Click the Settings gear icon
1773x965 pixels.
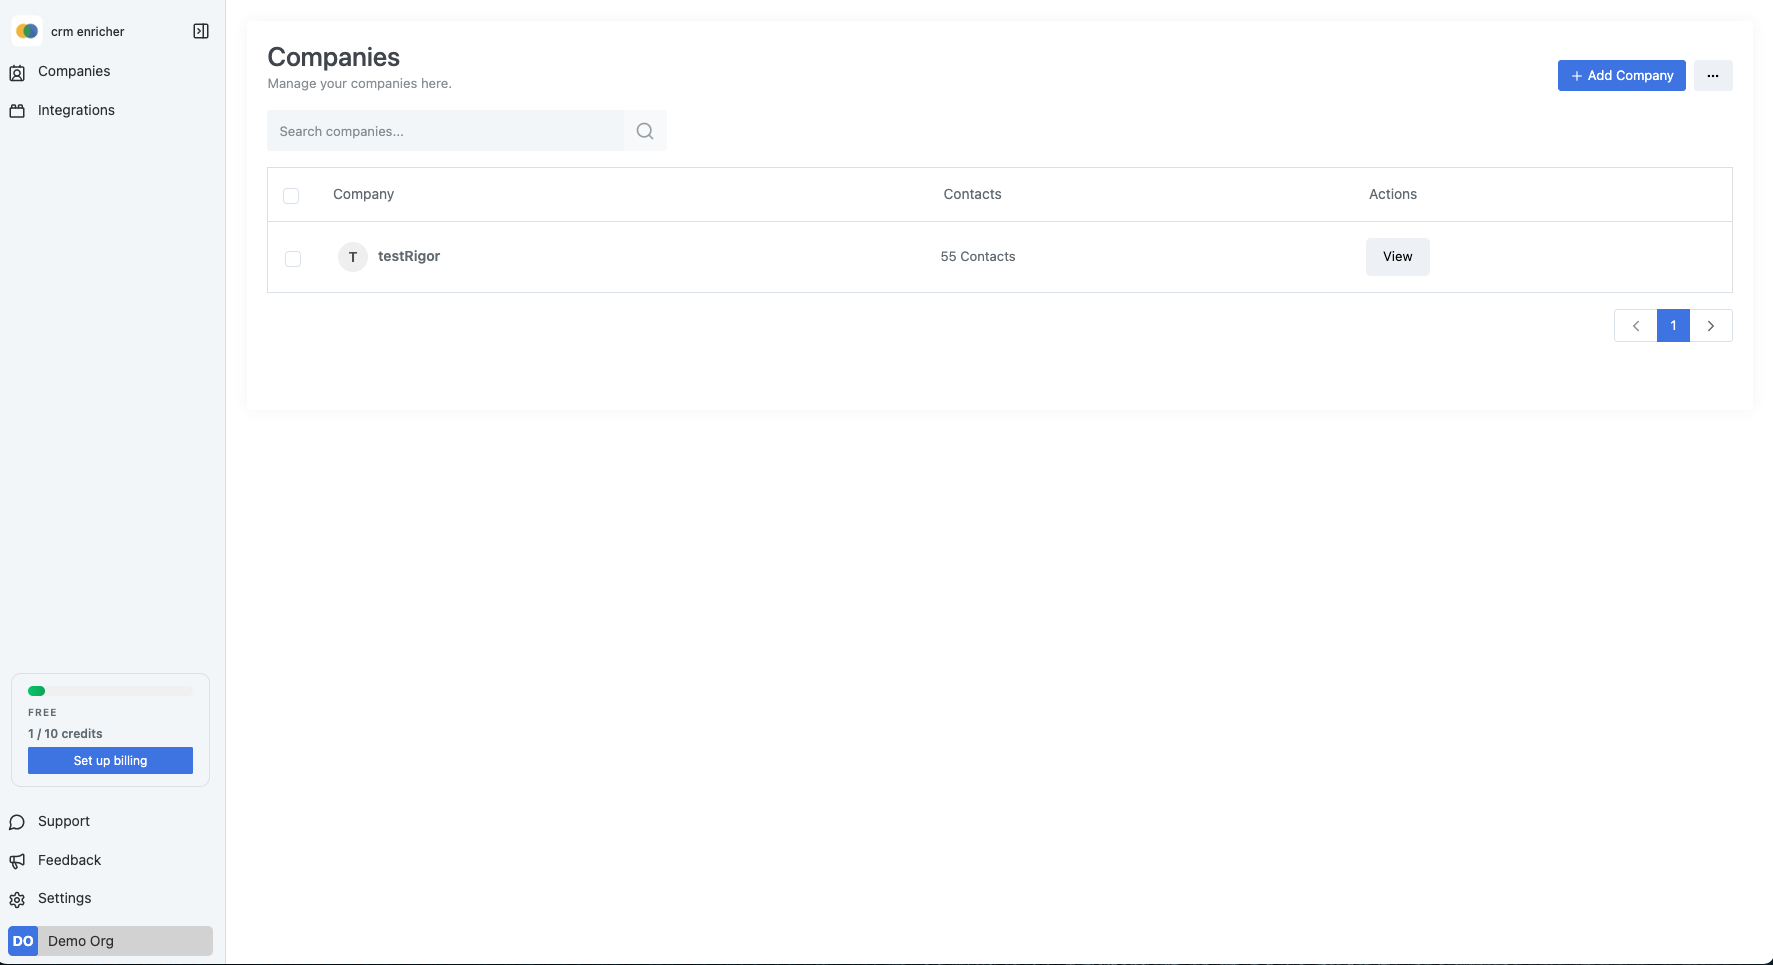17,899
